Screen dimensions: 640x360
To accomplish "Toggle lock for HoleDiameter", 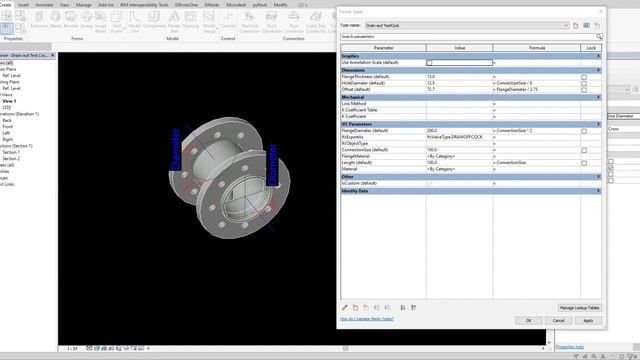I will click(x=584, y=83).
